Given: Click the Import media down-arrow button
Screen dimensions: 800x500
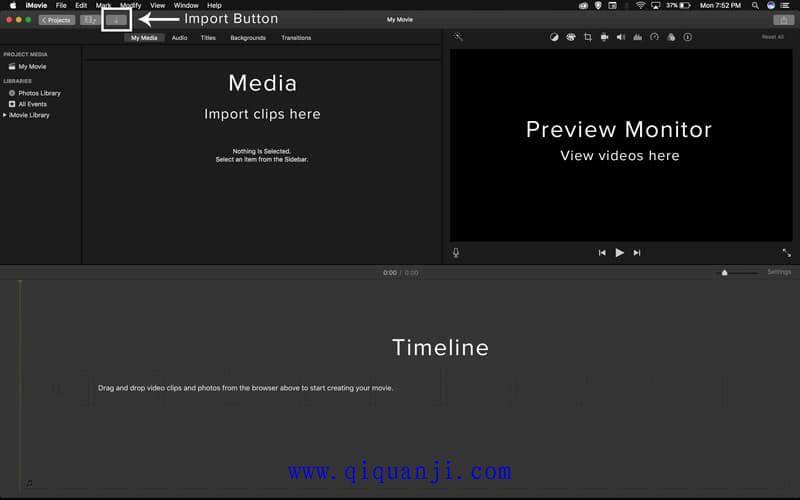Looking at the screenshot, I should pos(117,19).
